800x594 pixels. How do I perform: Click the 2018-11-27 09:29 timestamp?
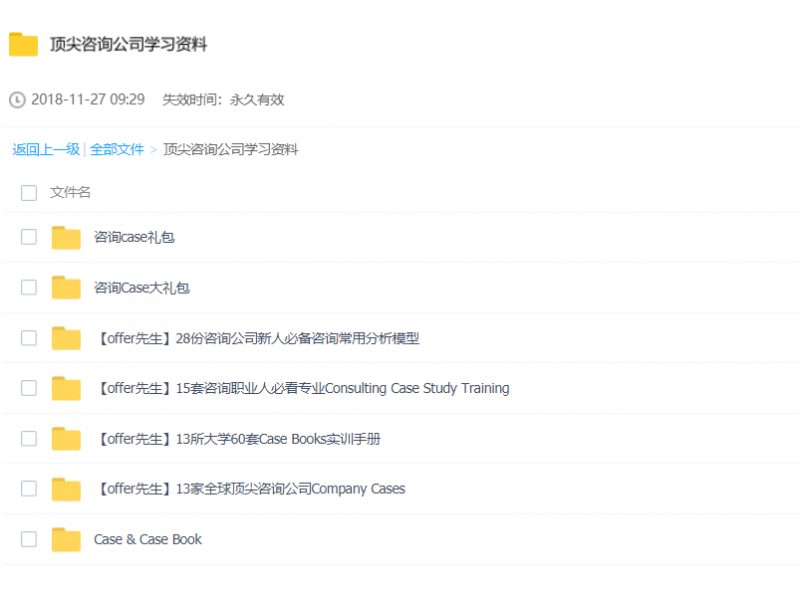tap(88, 100)
